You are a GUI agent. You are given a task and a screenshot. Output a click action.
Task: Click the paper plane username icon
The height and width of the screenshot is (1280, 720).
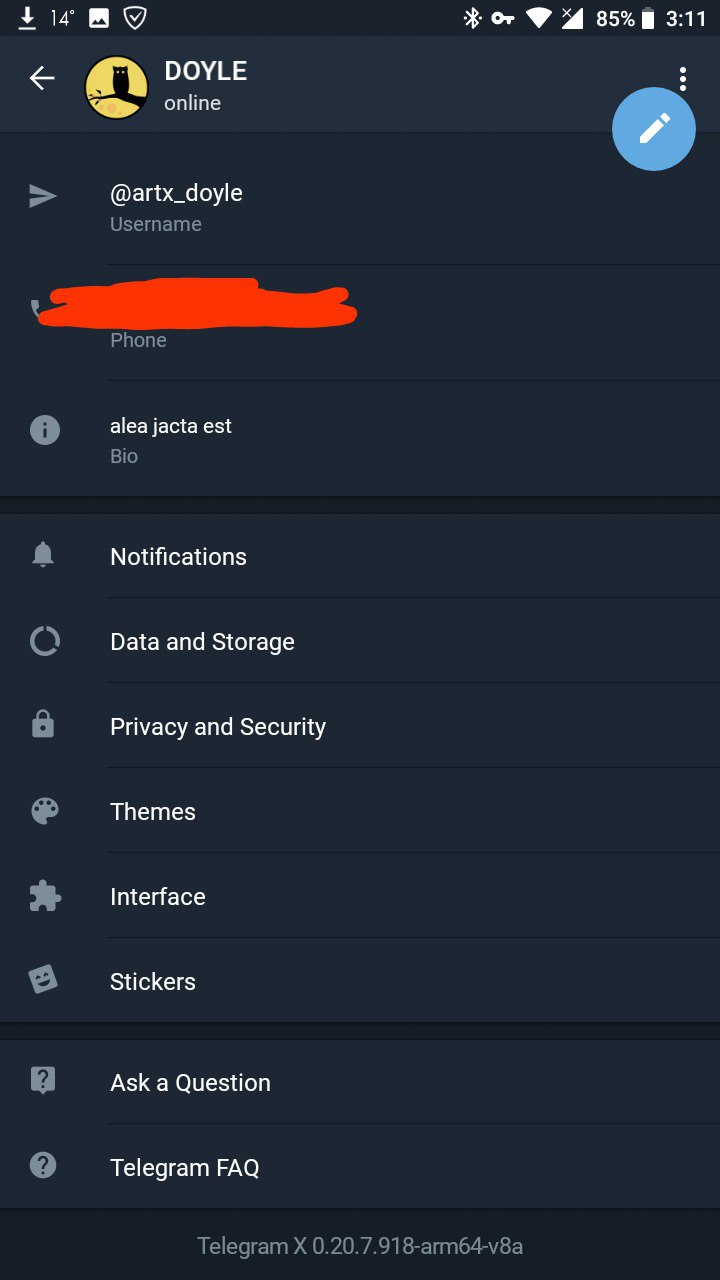43,196
